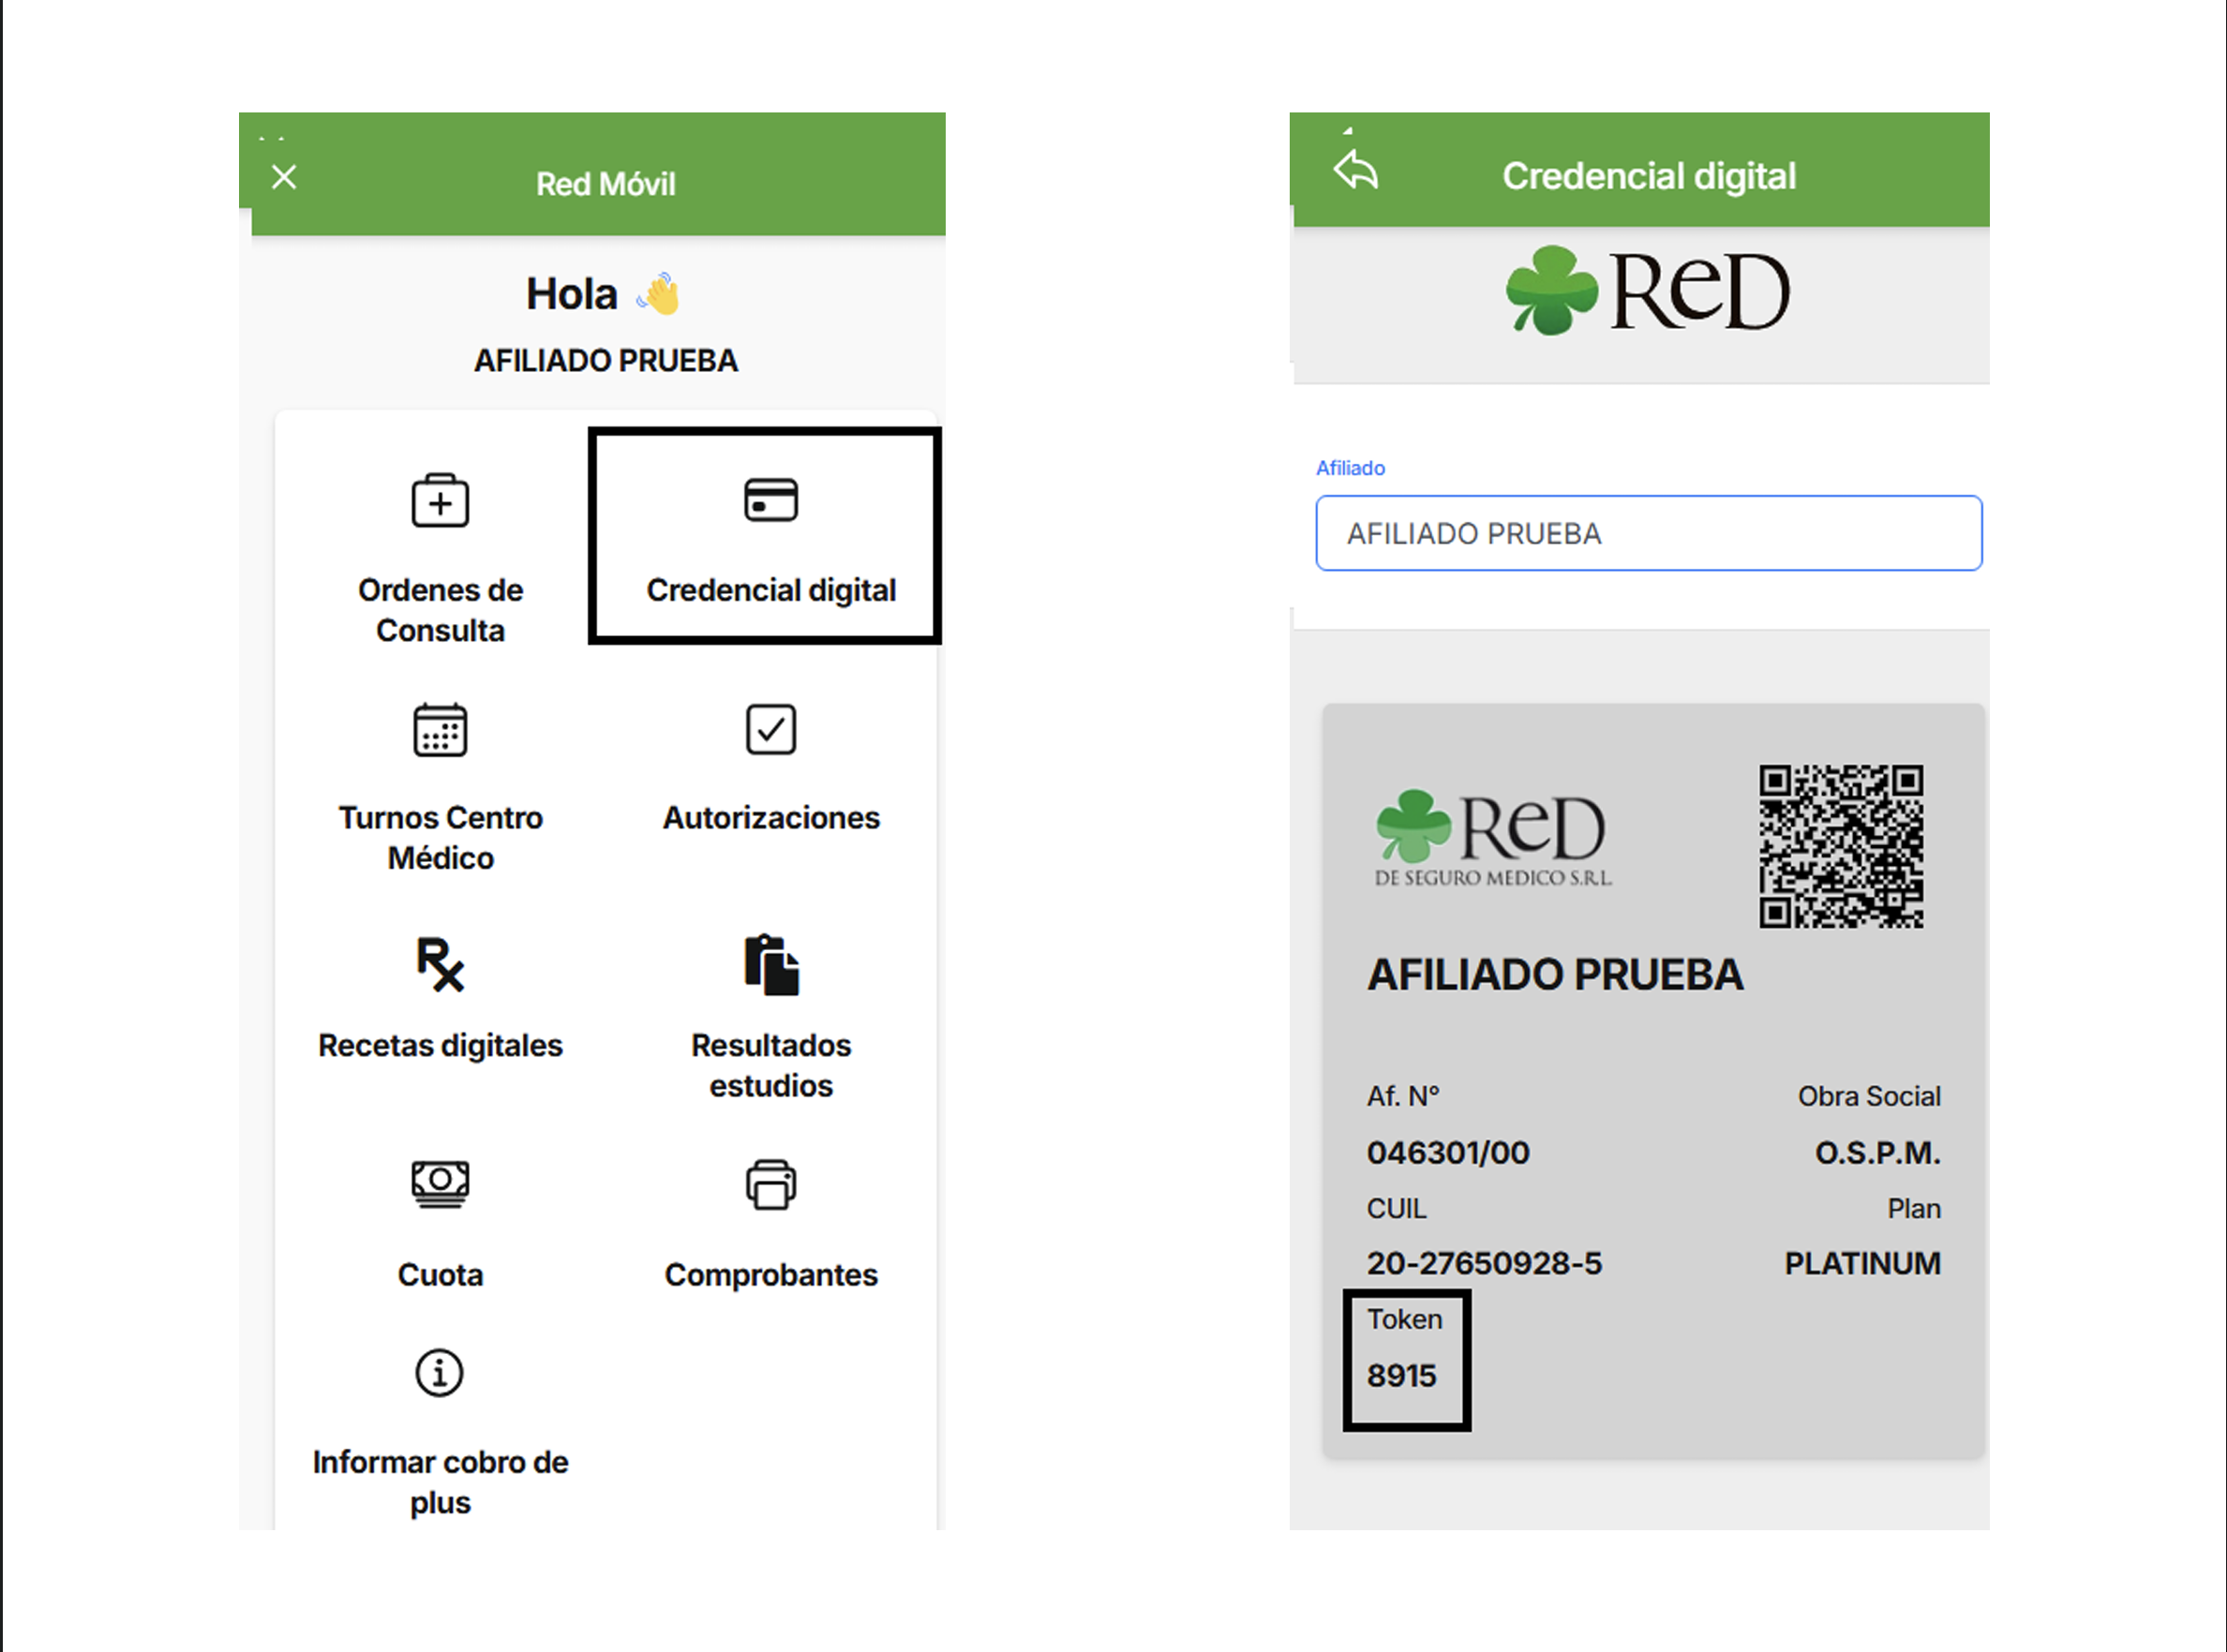Click CUIL value 20-27650928-5

1484,1263
